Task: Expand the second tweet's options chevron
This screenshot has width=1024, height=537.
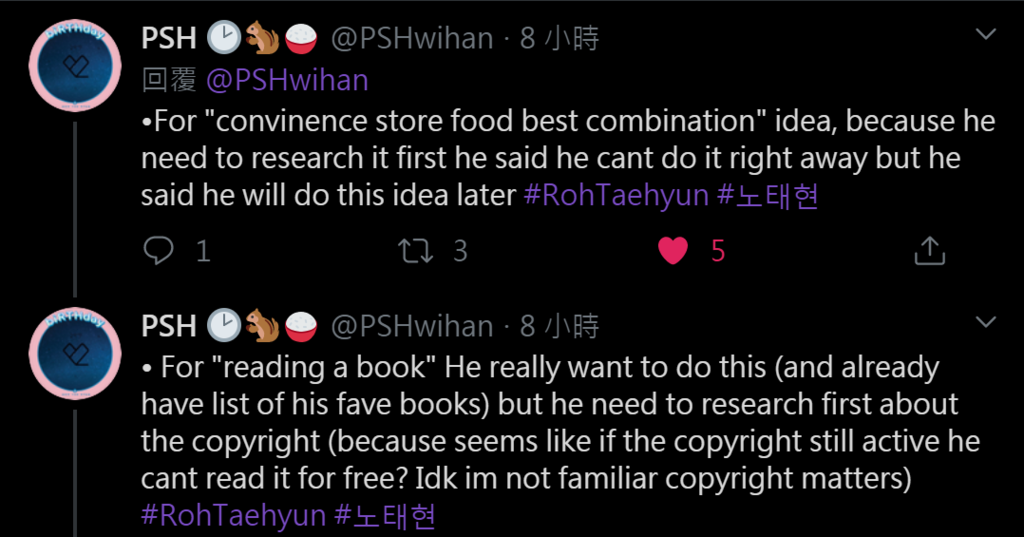Action: 985,321
